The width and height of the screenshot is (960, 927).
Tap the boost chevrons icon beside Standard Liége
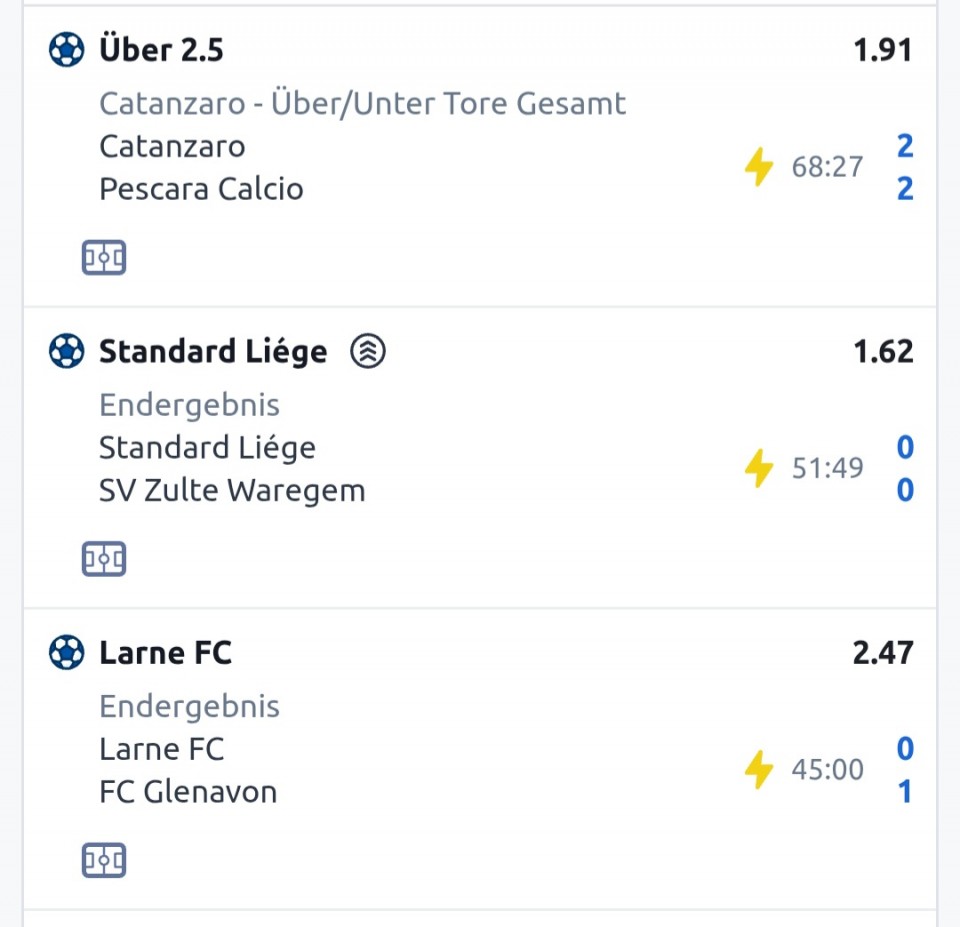368,351
